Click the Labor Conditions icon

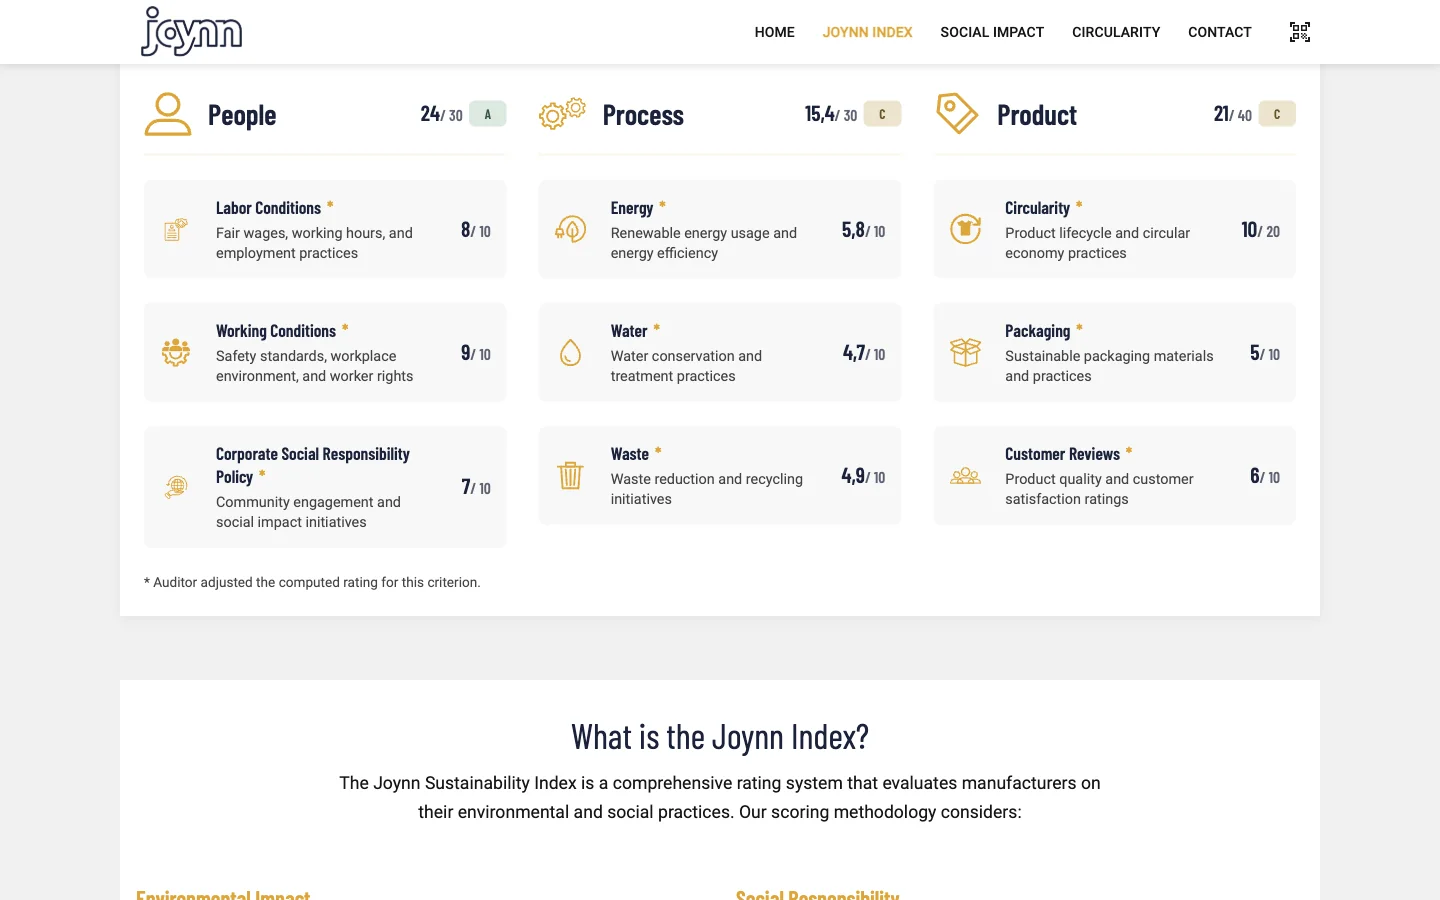176,230
